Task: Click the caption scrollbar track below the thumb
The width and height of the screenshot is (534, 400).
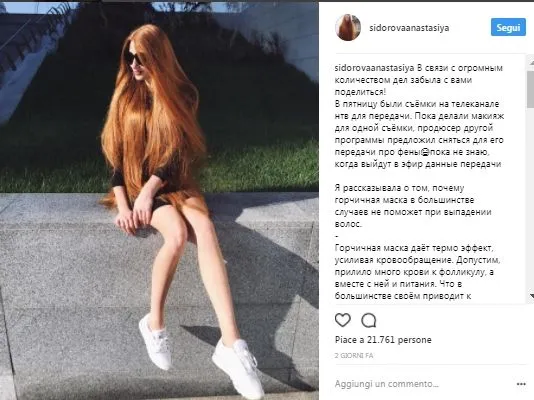Action: tap(531, 200)
